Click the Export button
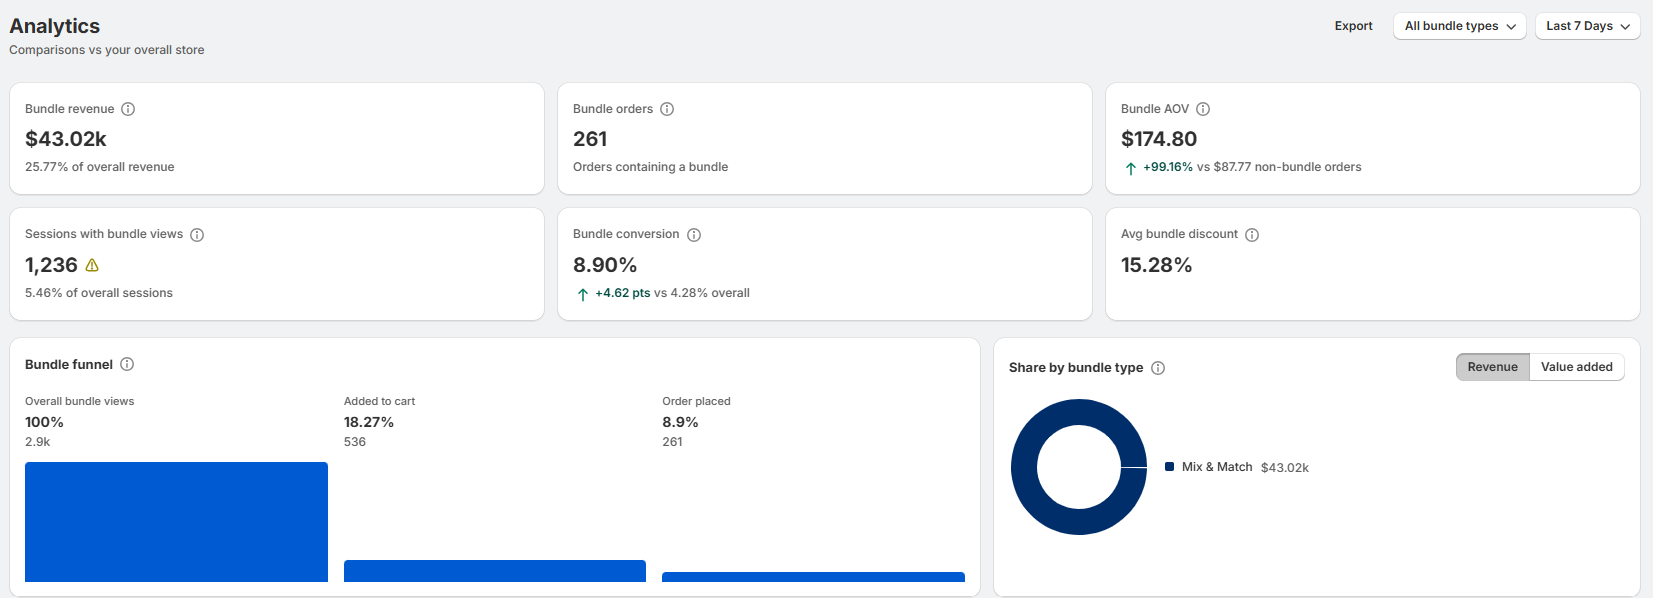The height and width of the screenshot is (598, 1653). 1353,26
